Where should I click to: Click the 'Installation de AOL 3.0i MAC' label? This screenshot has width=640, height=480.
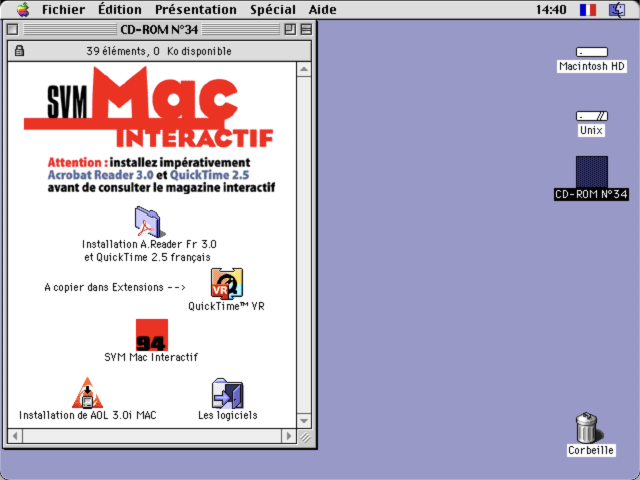click(88, 415)
